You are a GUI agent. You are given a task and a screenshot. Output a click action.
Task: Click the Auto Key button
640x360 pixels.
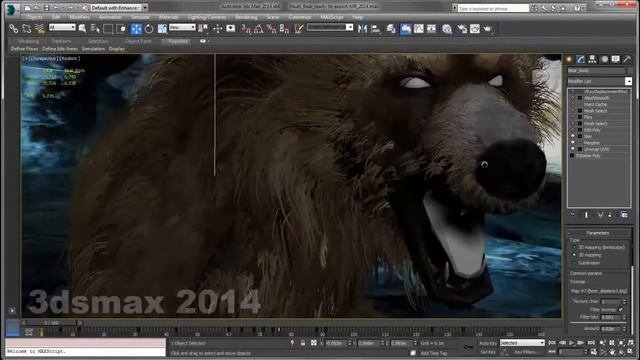487,343
